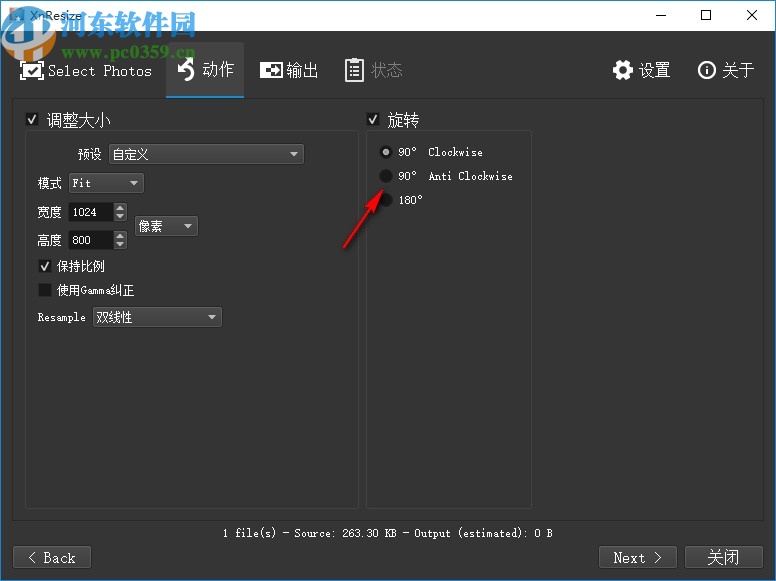
Task: Open the 输出 tab
Action: point(289,70)
